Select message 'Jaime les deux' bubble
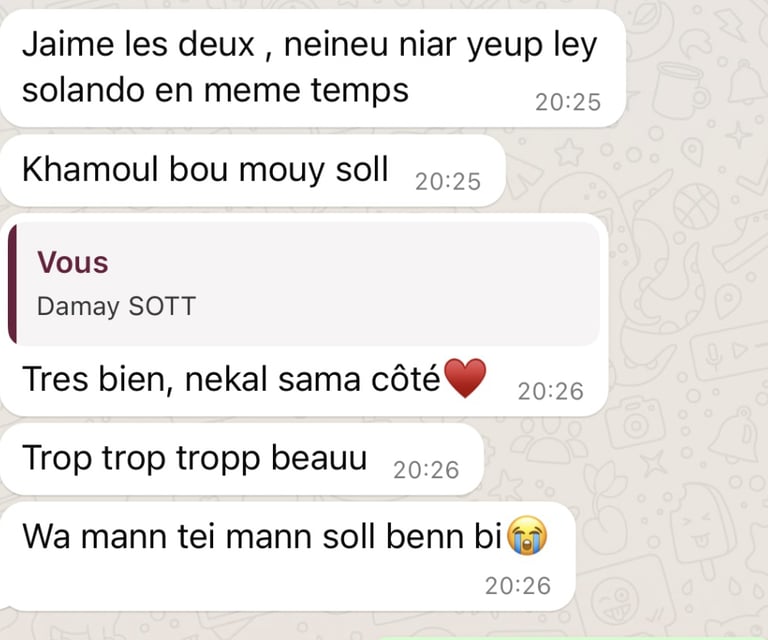The width and height of the screenshot is (768, 640). click(313, 68)
